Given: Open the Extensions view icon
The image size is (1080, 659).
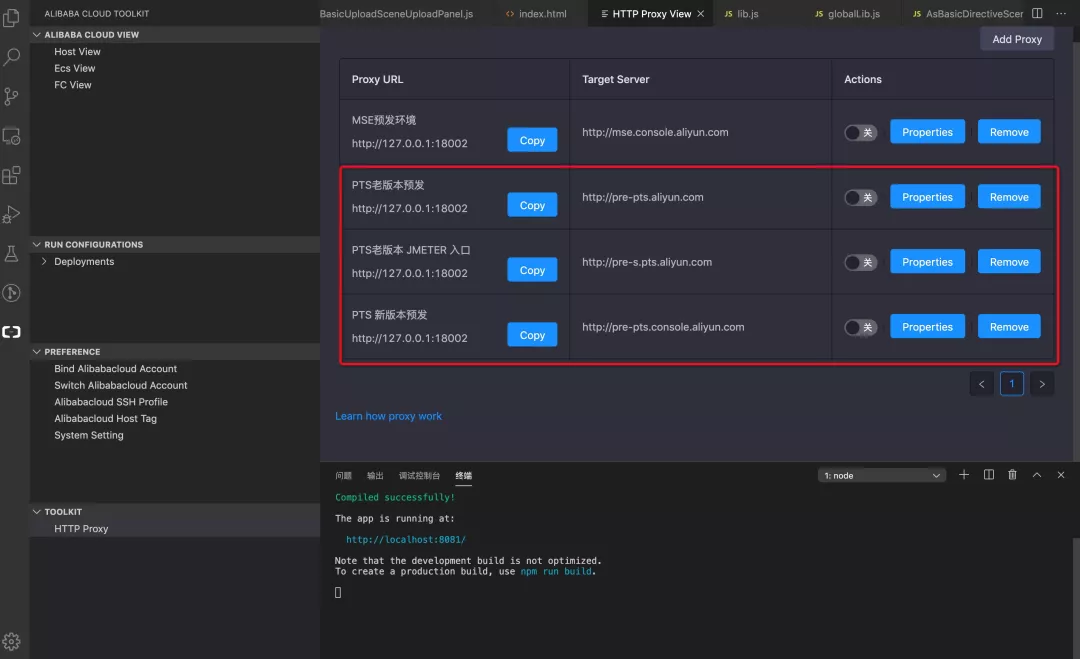Looking at the screenshot, I should pos(12,176).
